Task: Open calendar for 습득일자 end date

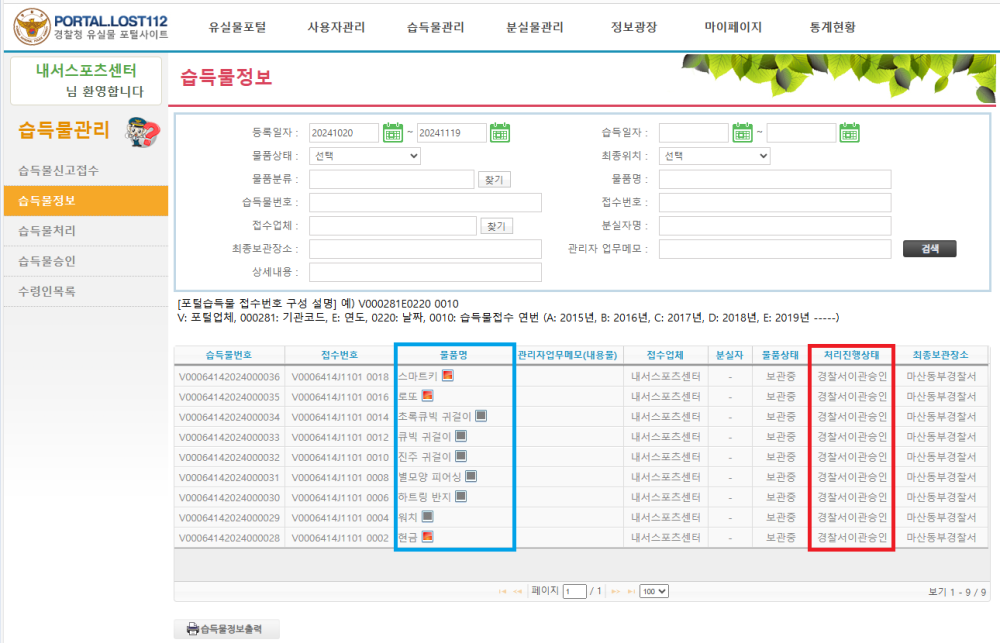Action: click(x=849, y=132)
